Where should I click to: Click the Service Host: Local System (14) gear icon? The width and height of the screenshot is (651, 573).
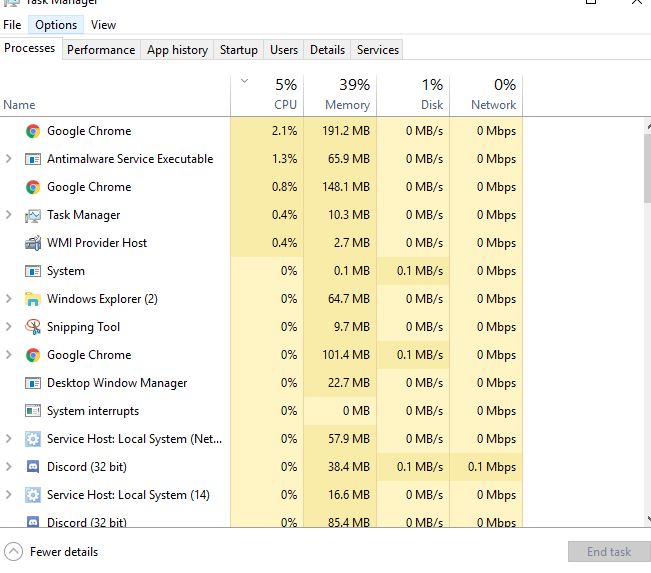pos(33,495)
